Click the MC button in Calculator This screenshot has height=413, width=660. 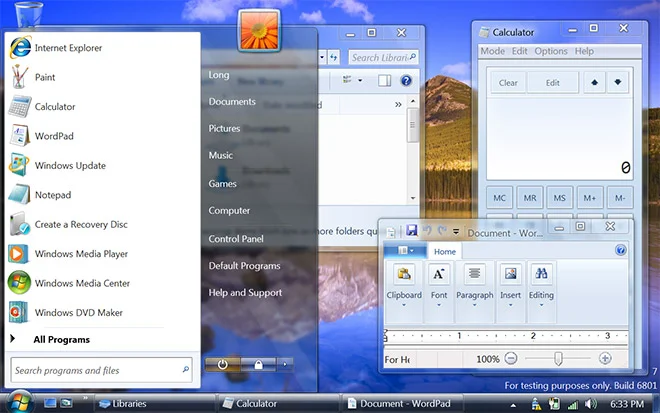click(x=500, y=198)
